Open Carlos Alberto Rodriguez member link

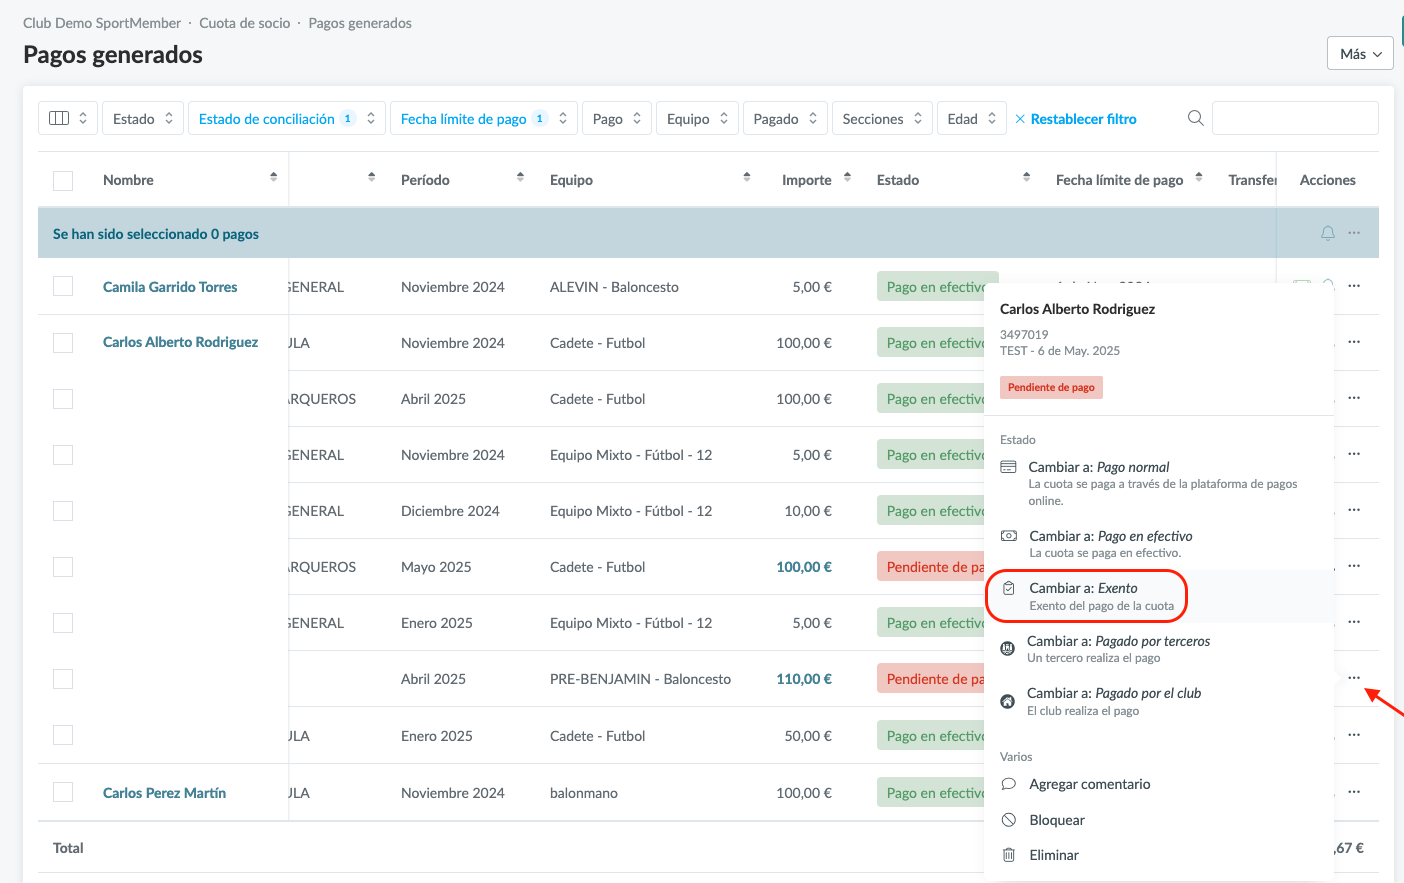click(x=180, y=342)
